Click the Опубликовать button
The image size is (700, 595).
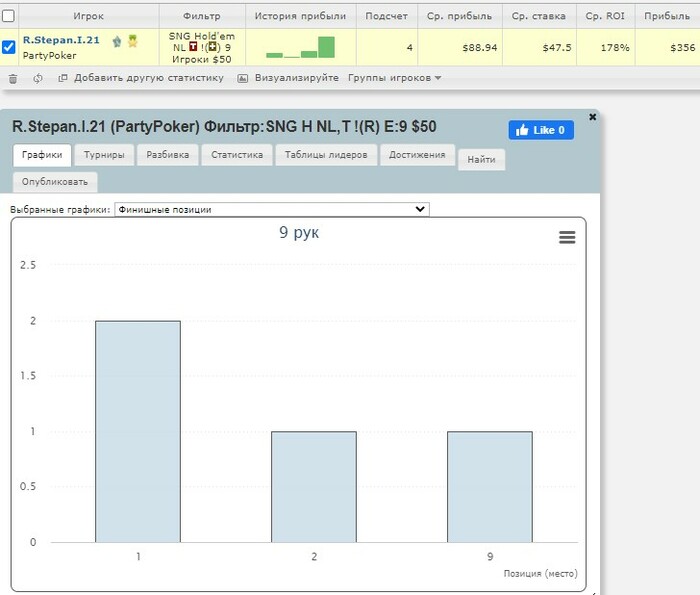(55, 182)
